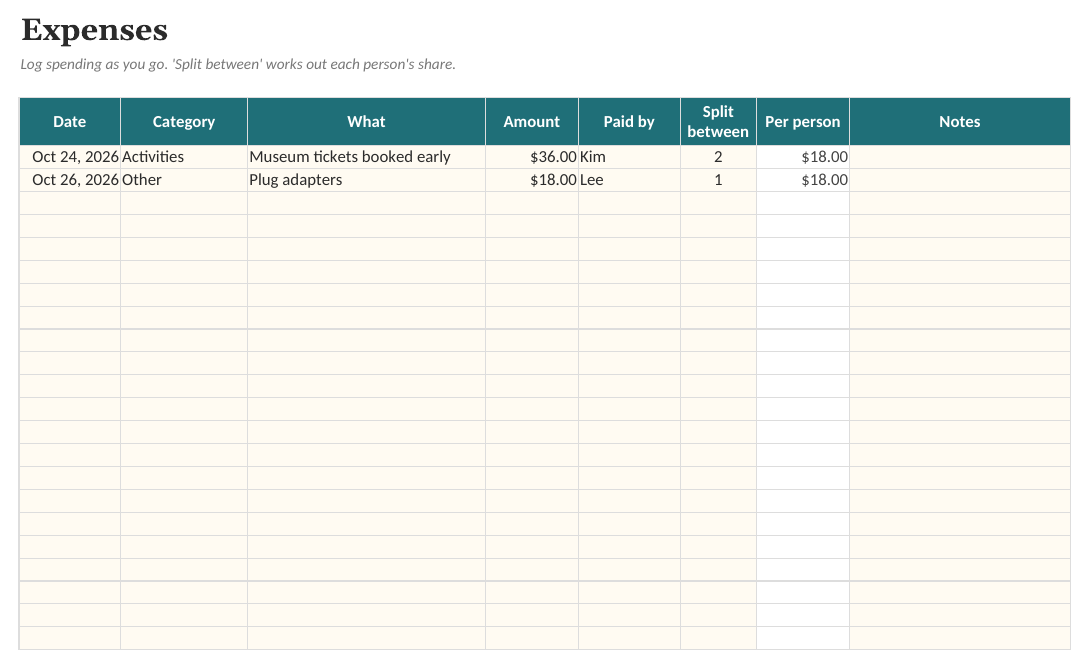Select the $36.00 amount cell
Image resolution: width=1089 pixels, height=668 pixels.
tap(532, 157)
